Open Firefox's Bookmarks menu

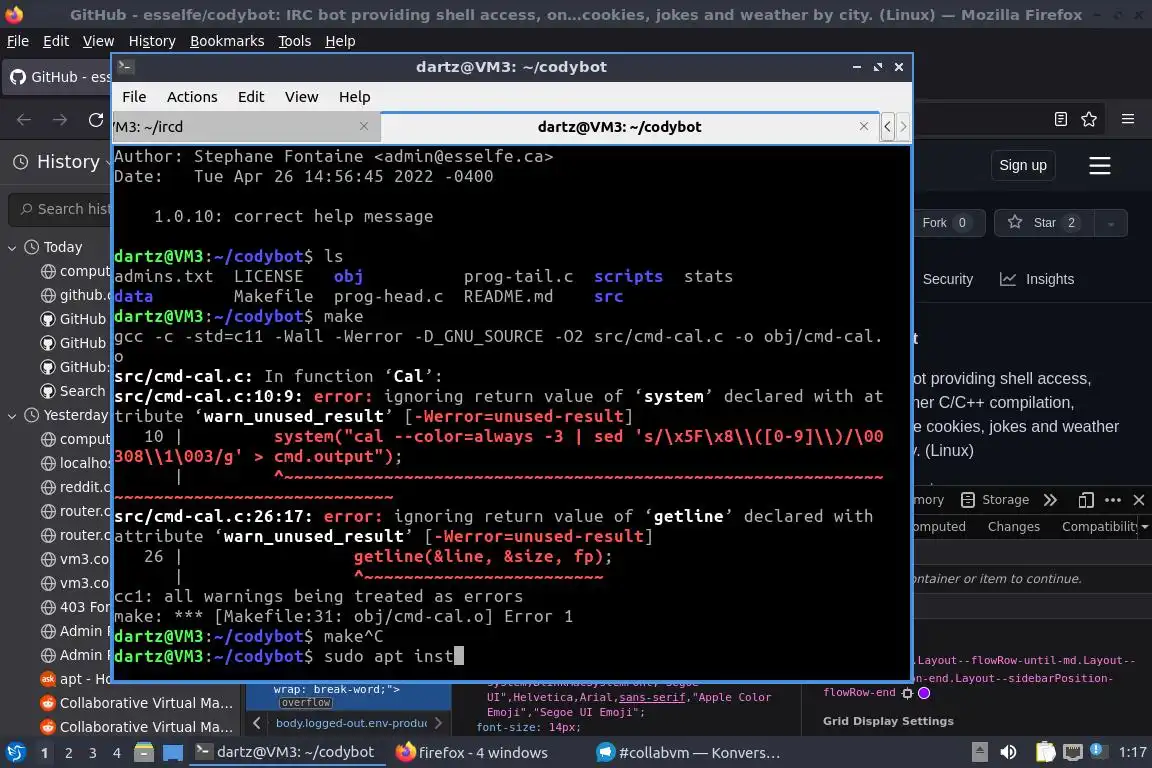click(x=227, y=41)
